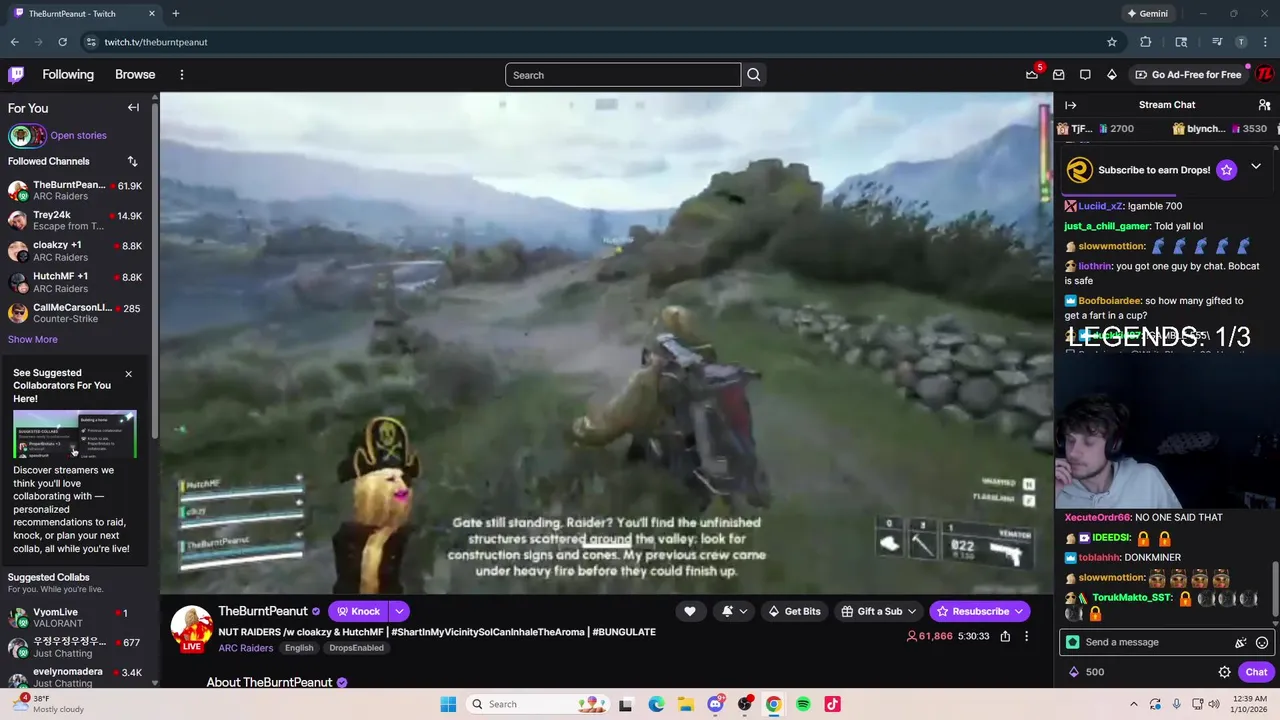Viewport: 1280px width, 720px height.
Task: Open Windows Start menu
Action: 448,704
